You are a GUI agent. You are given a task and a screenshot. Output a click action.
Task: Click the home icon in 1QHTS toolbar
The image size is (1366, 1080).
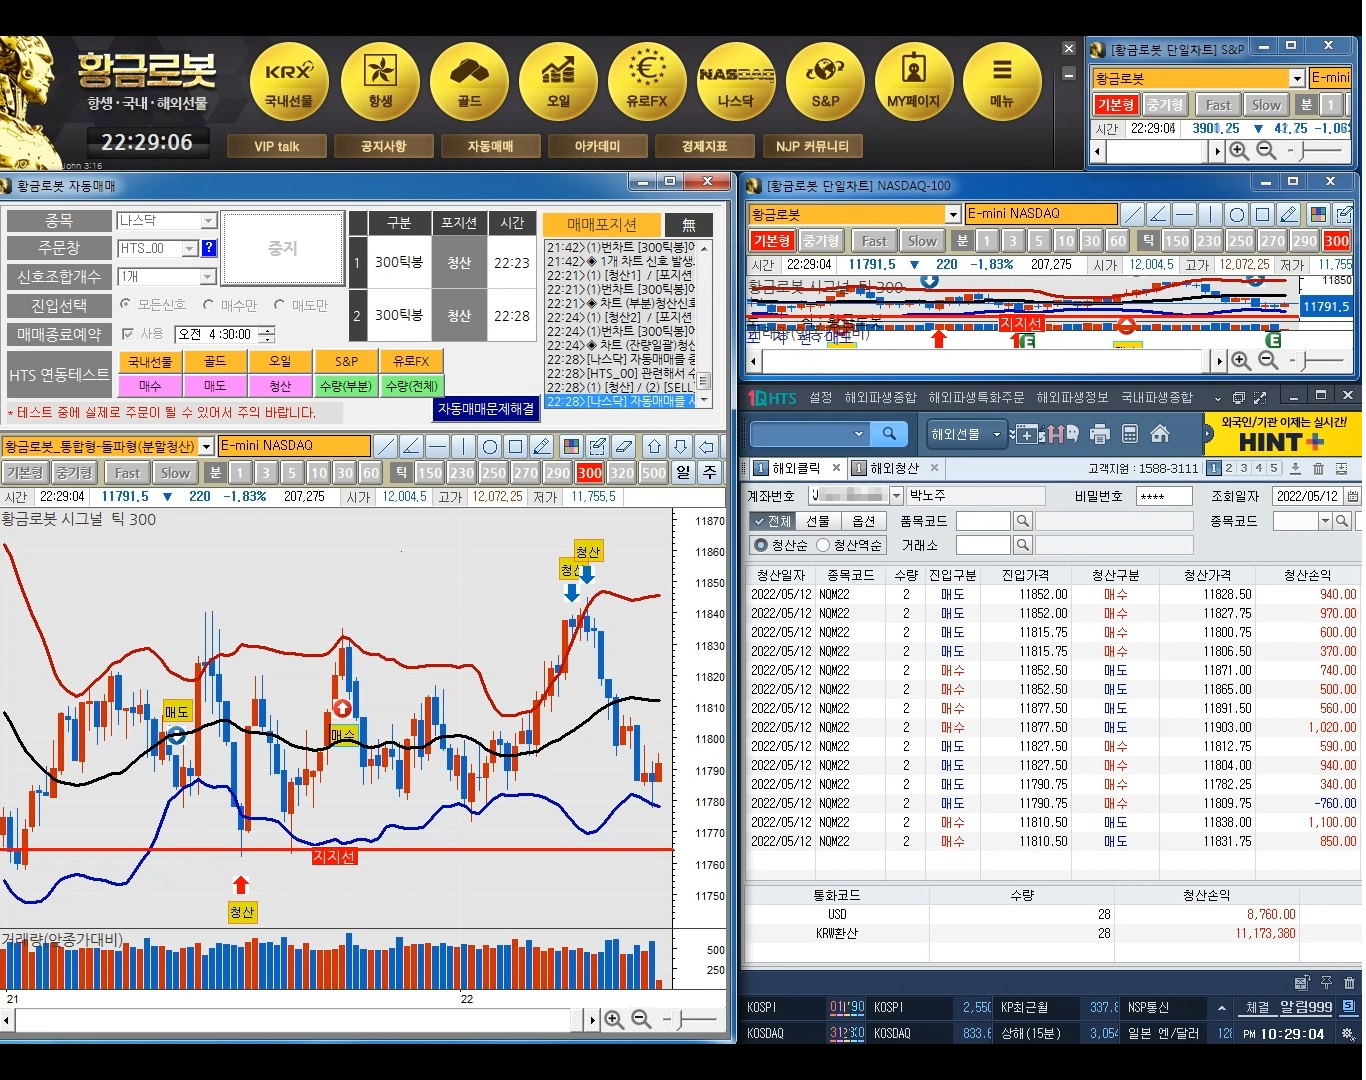[x=1160, y=434]
